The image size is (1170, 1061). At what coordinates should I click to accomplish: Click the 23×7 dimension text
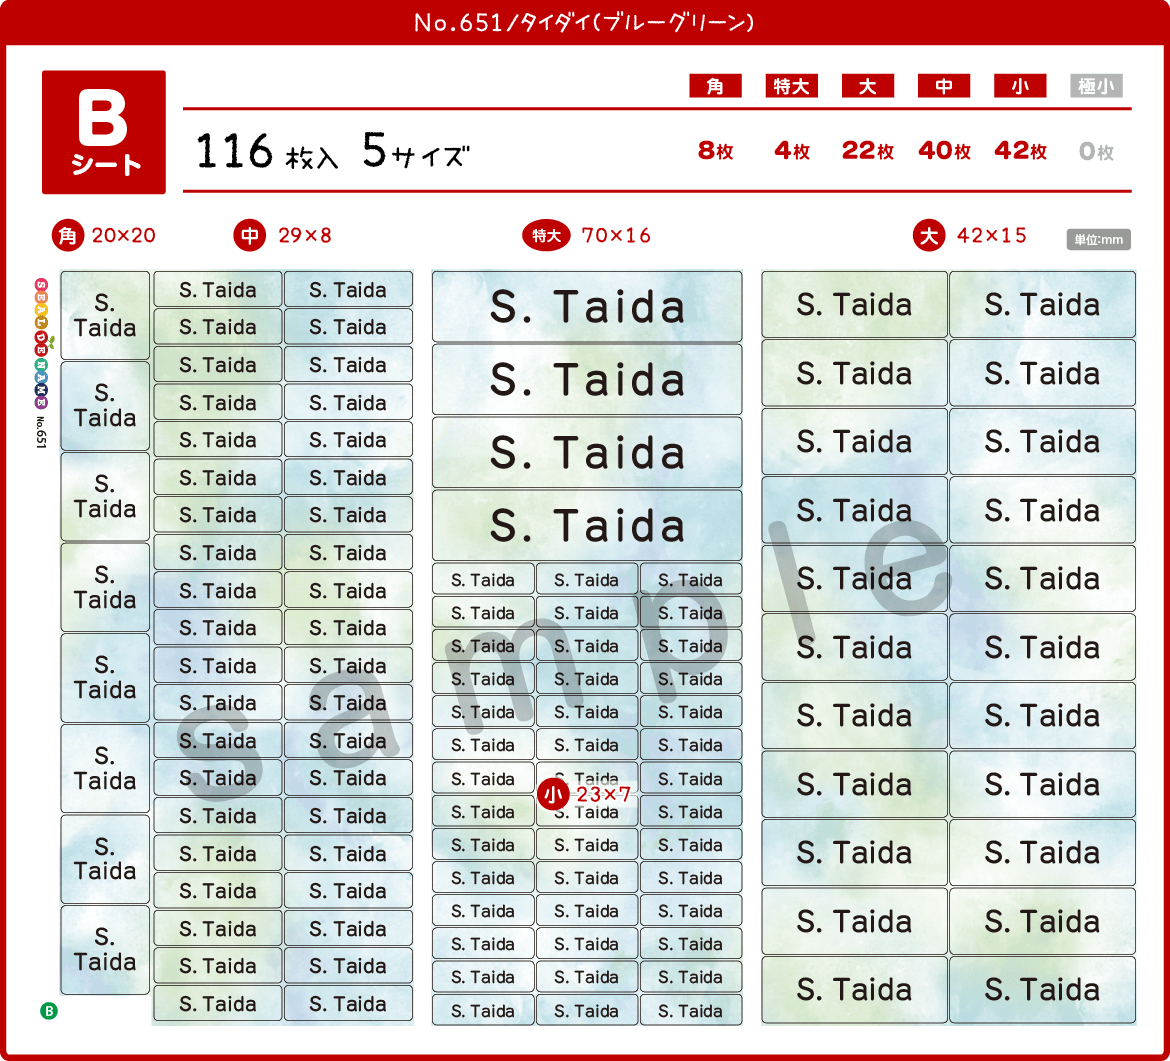(x=604, y=795)
